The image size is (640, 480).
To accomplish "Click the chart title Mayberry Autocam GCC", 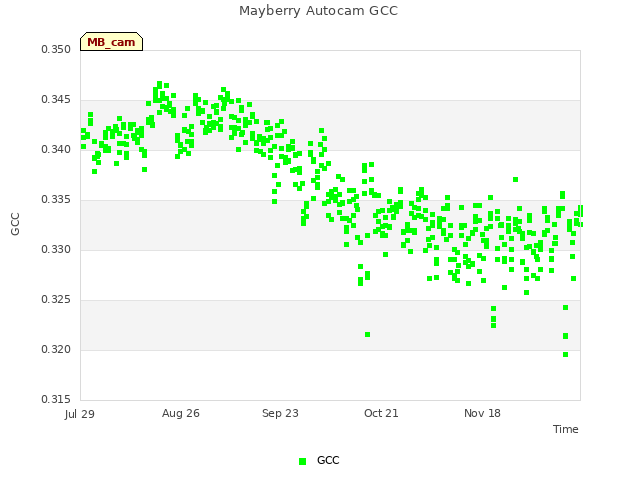I will click(318, 11).
